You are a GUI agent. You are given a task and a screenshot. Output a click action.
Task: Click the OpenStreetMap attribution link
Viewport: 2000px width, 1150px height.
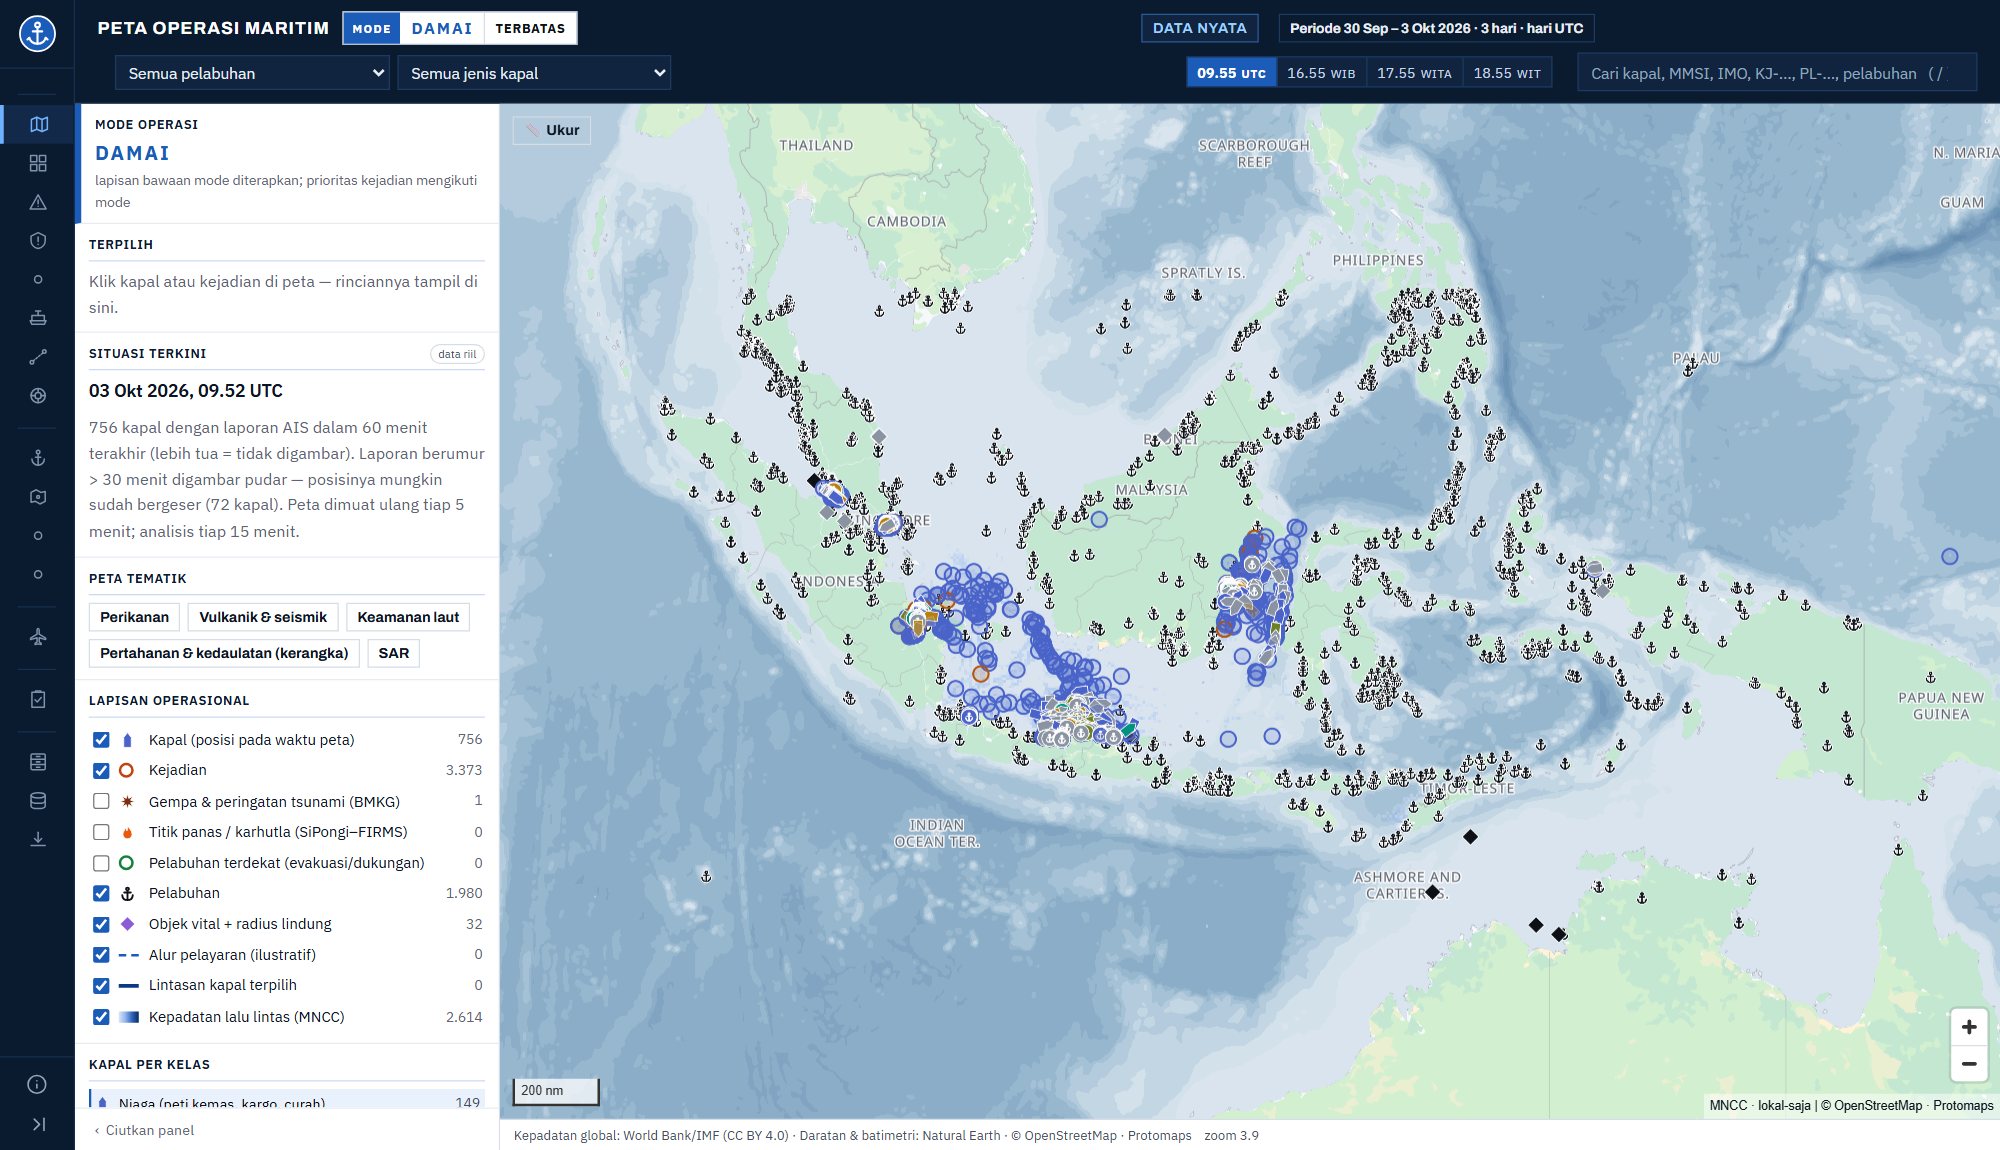[1877, 1105]
